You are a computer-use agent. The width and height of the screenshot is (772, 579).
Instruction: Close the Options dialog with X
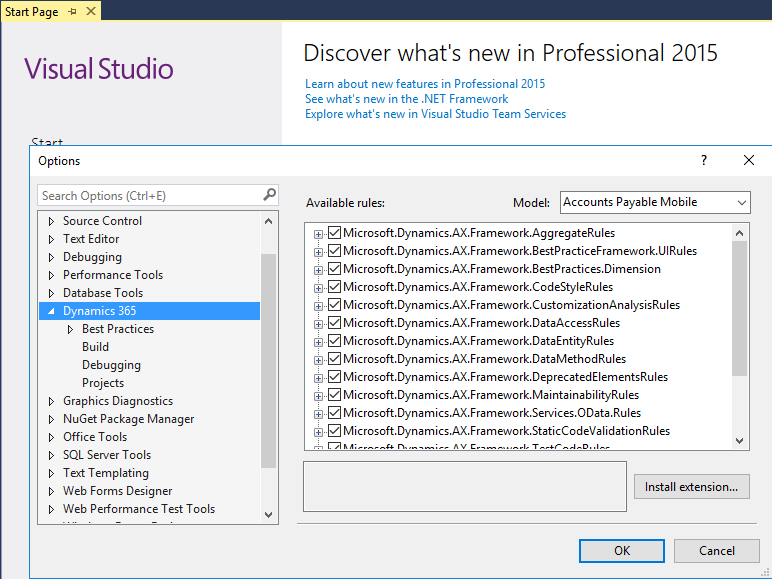748,160
